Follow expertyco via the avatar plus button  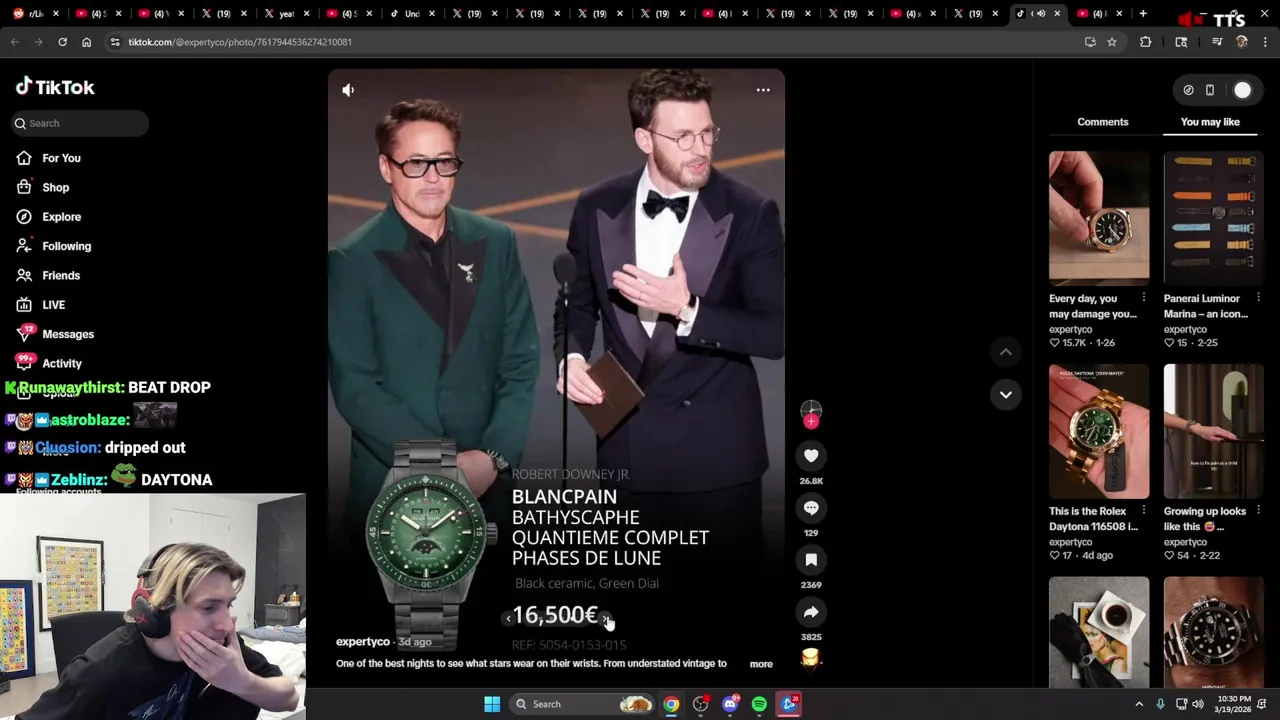811,422
